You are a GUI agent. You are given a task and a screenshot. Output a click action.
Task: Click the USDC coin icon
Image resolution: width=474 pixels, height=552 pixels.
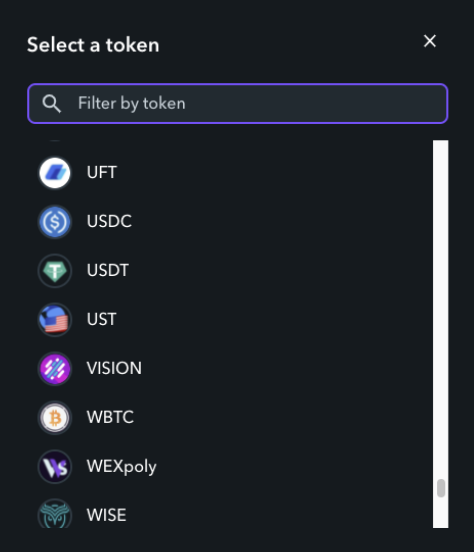point(55,222)
